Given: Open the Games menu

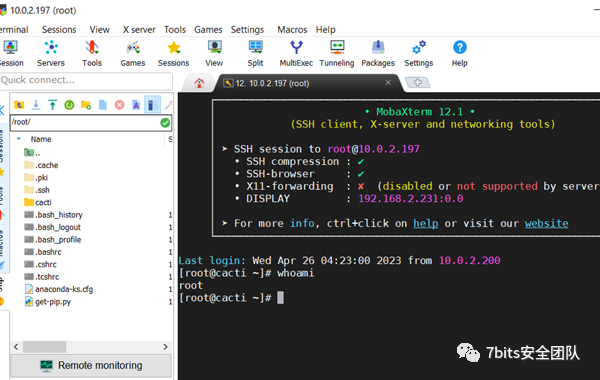Looking at the screenshot, I should pyautogui.click(x=208, y=29).
